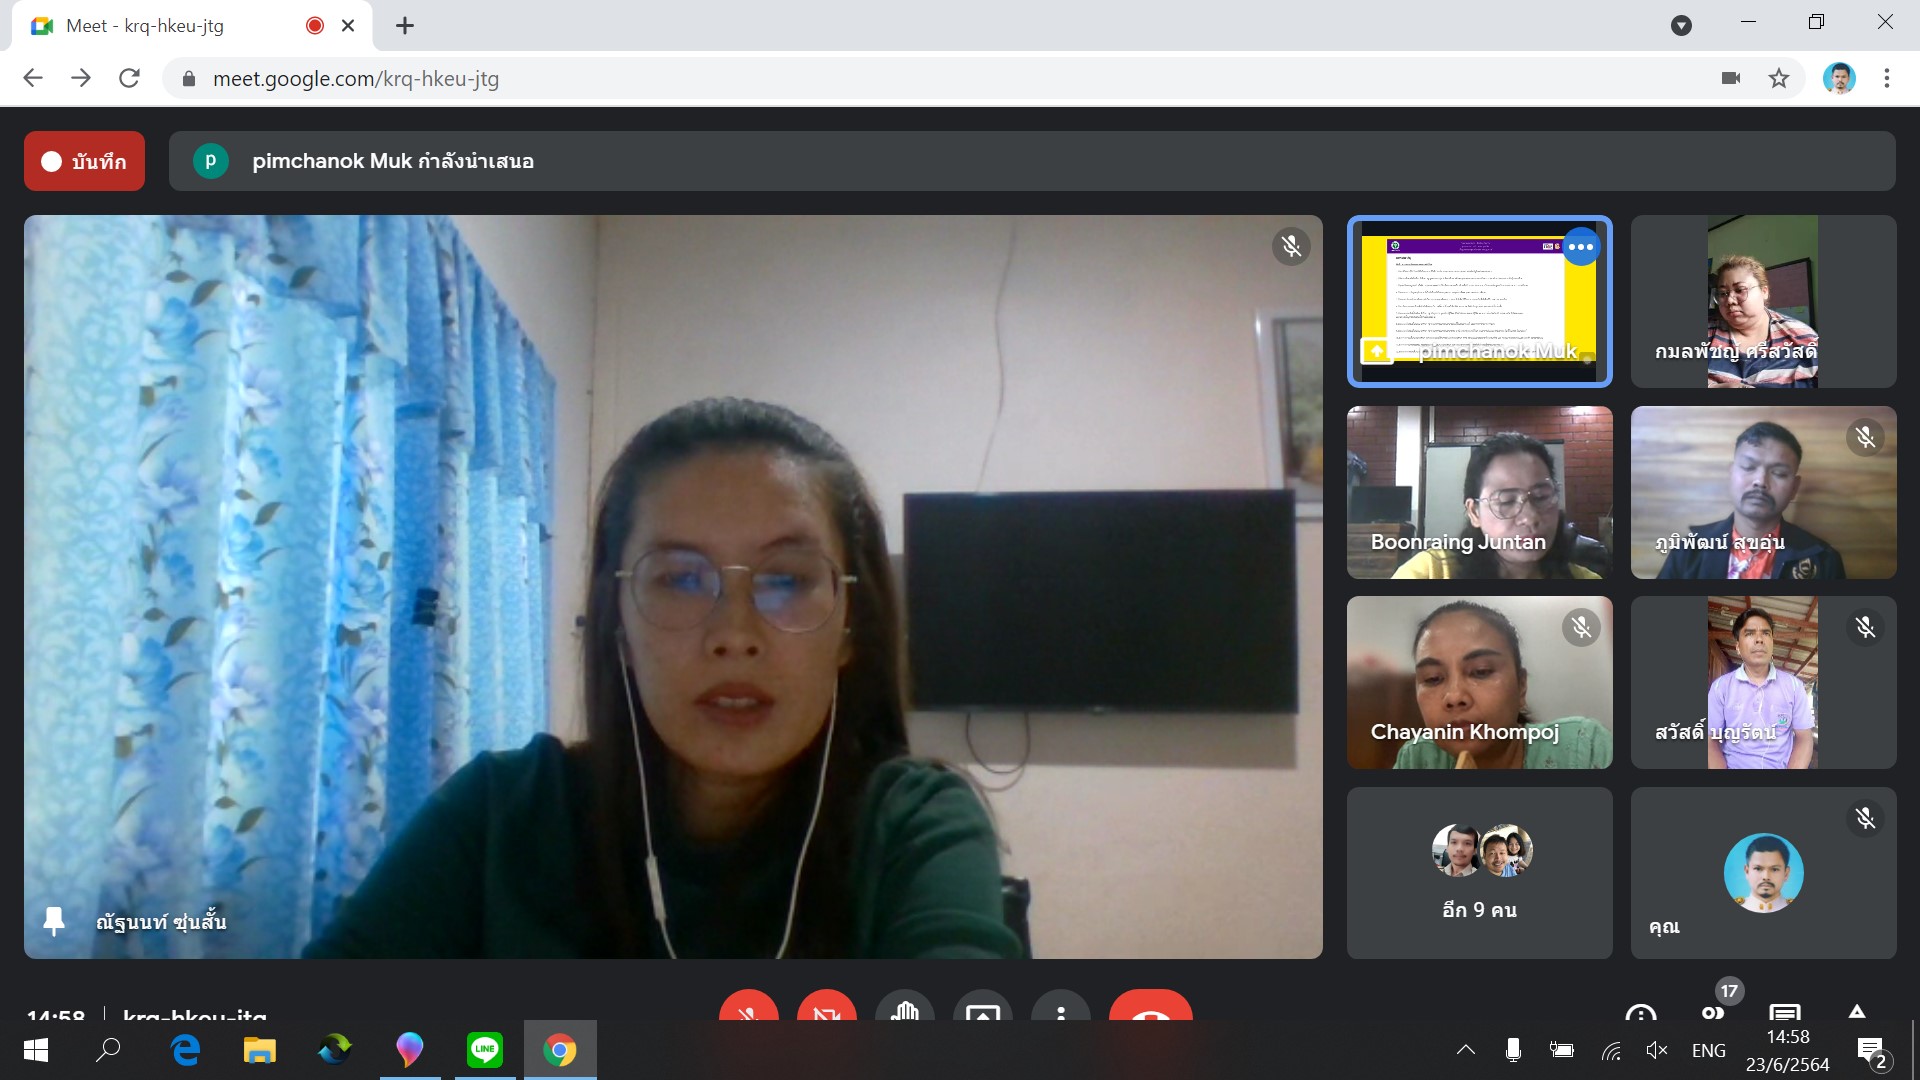Open the in-call chat panel
1920x1080 pixels.
click(1784, 1011)
